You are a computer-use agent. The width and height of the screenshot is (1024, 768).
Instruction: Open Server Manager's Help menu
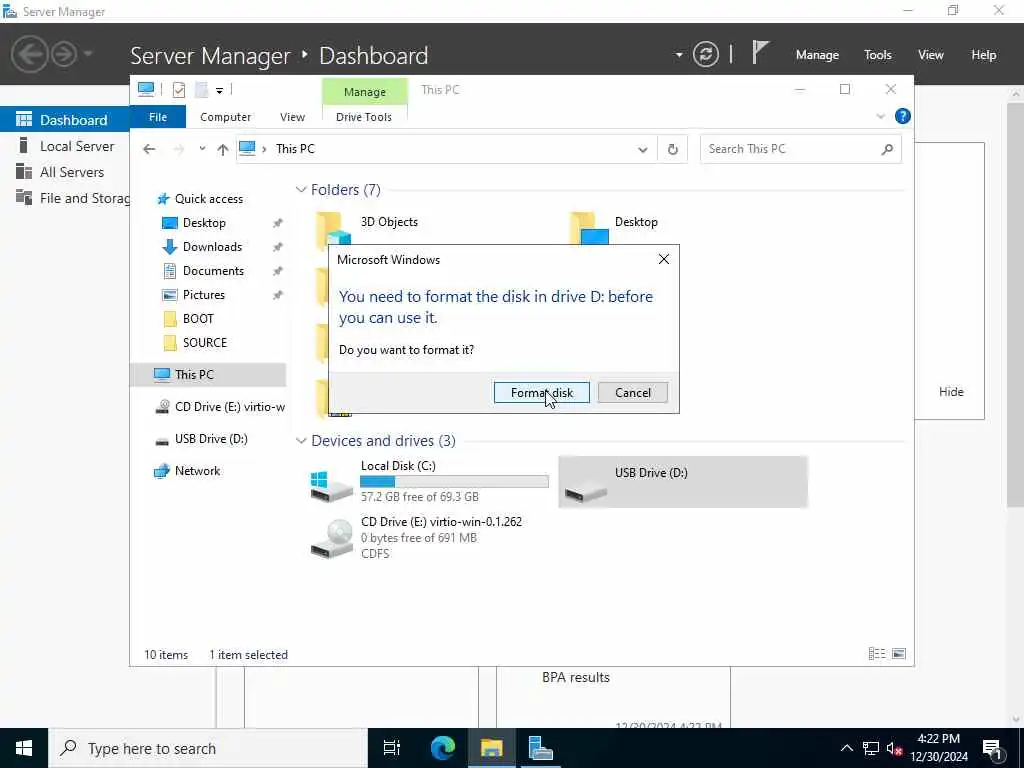pyautogui.click(x=983, y=55)
